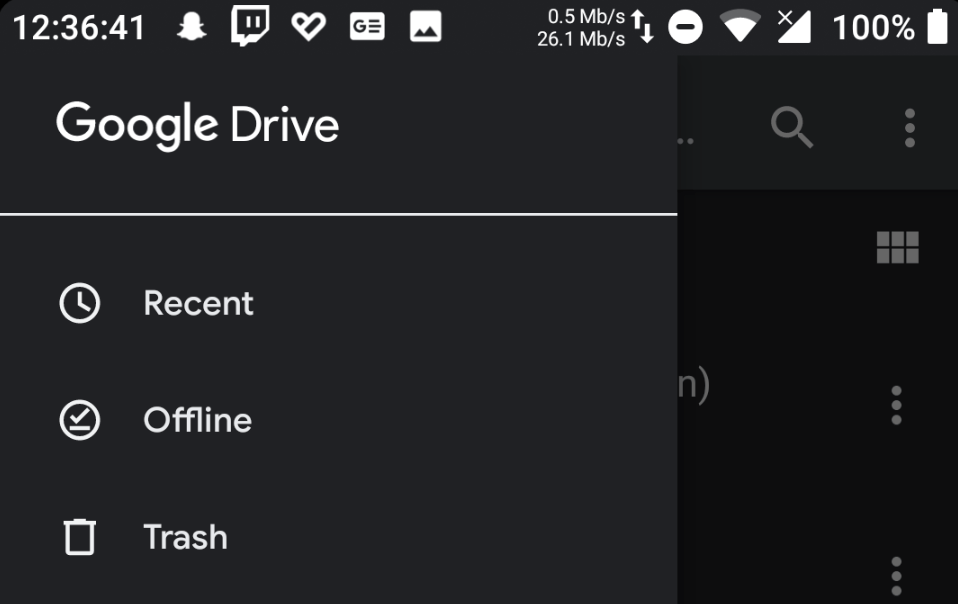
Task: Open the Recent menu item
Action: coord(338,303)
